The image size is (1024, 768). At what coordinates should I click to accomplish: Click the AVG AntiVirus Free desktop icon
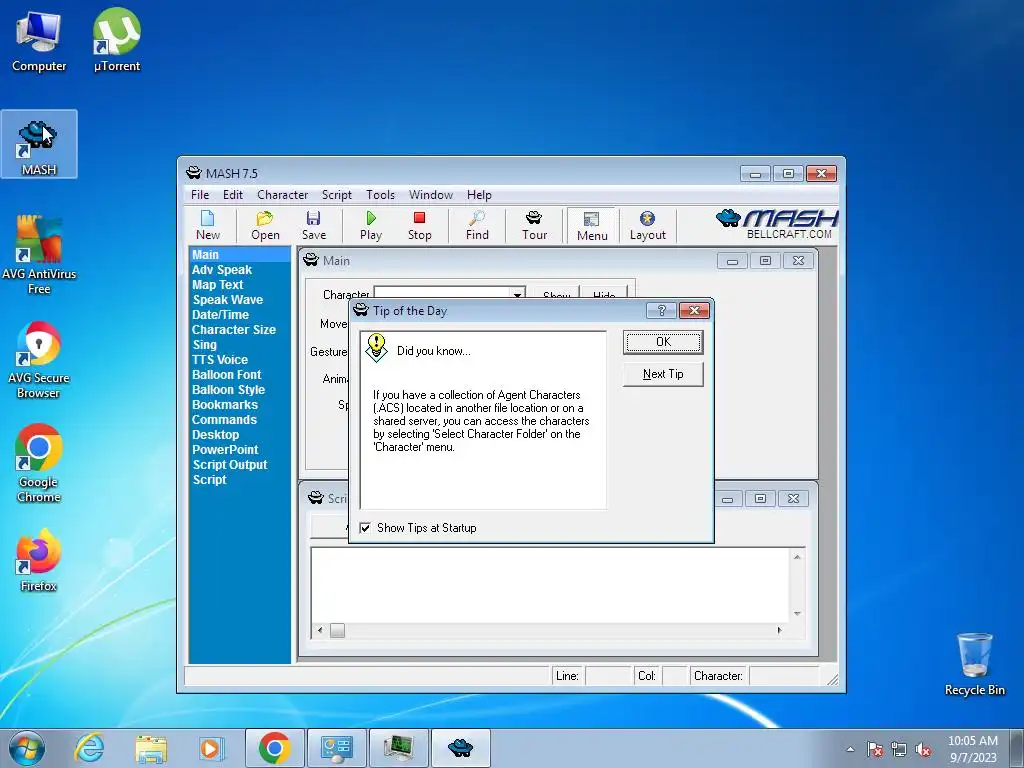coord(39,255)
